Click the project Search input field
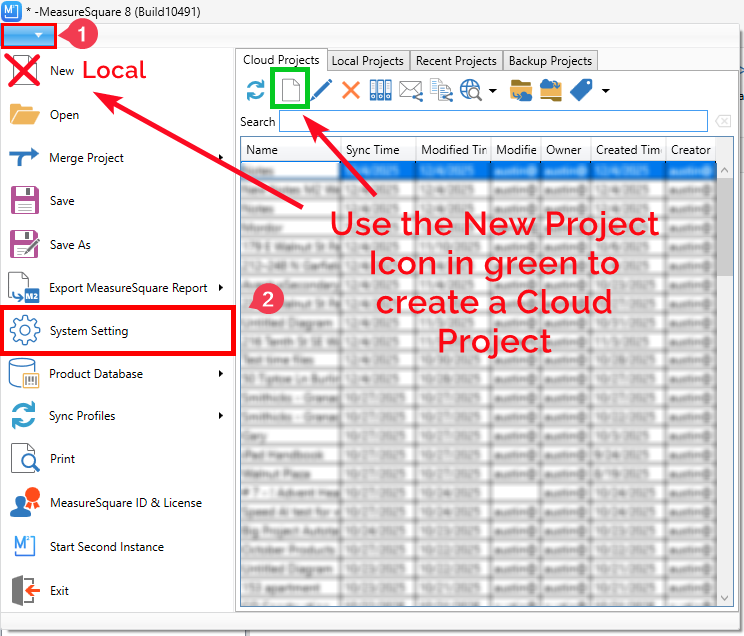This screenshot has width=744, height=636. coord(493,121)
